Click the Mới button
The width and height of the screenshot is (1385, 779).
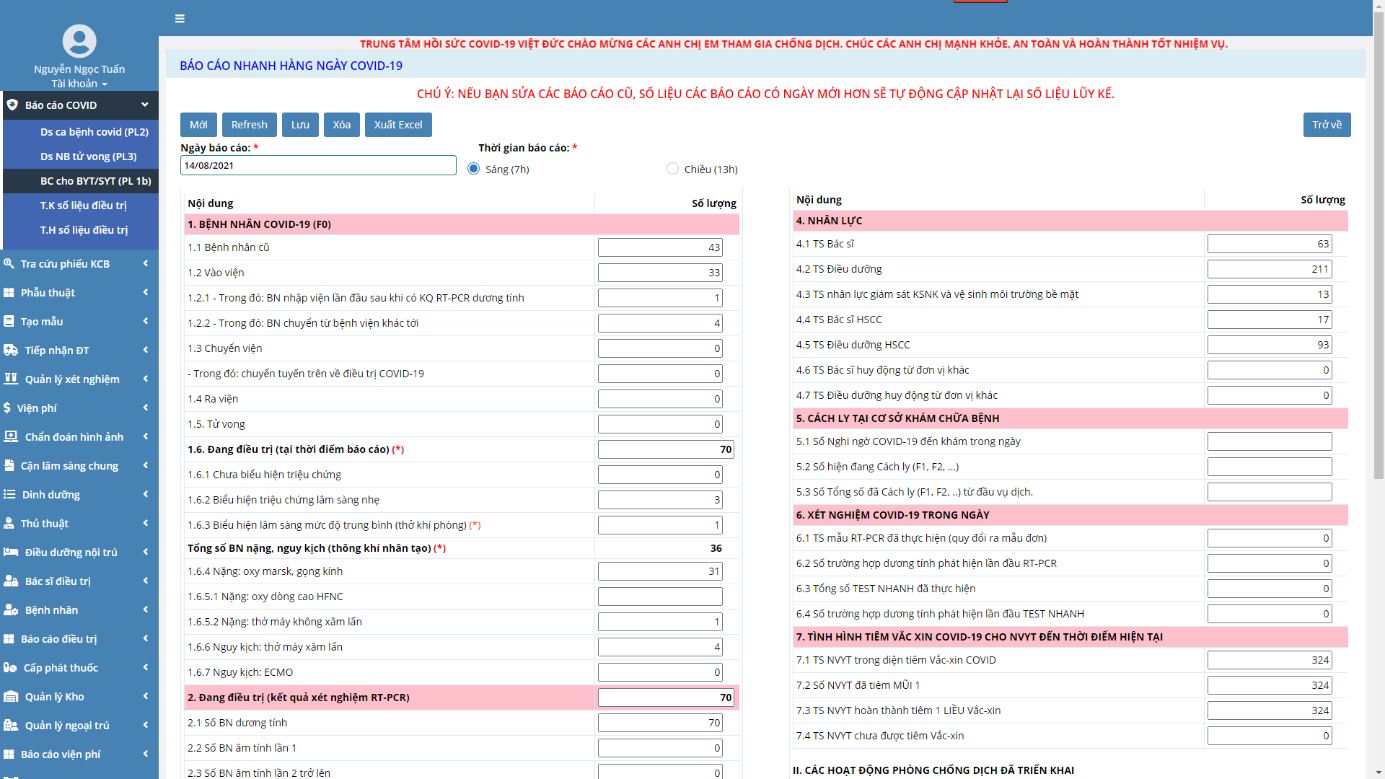[x=198, y=125]
